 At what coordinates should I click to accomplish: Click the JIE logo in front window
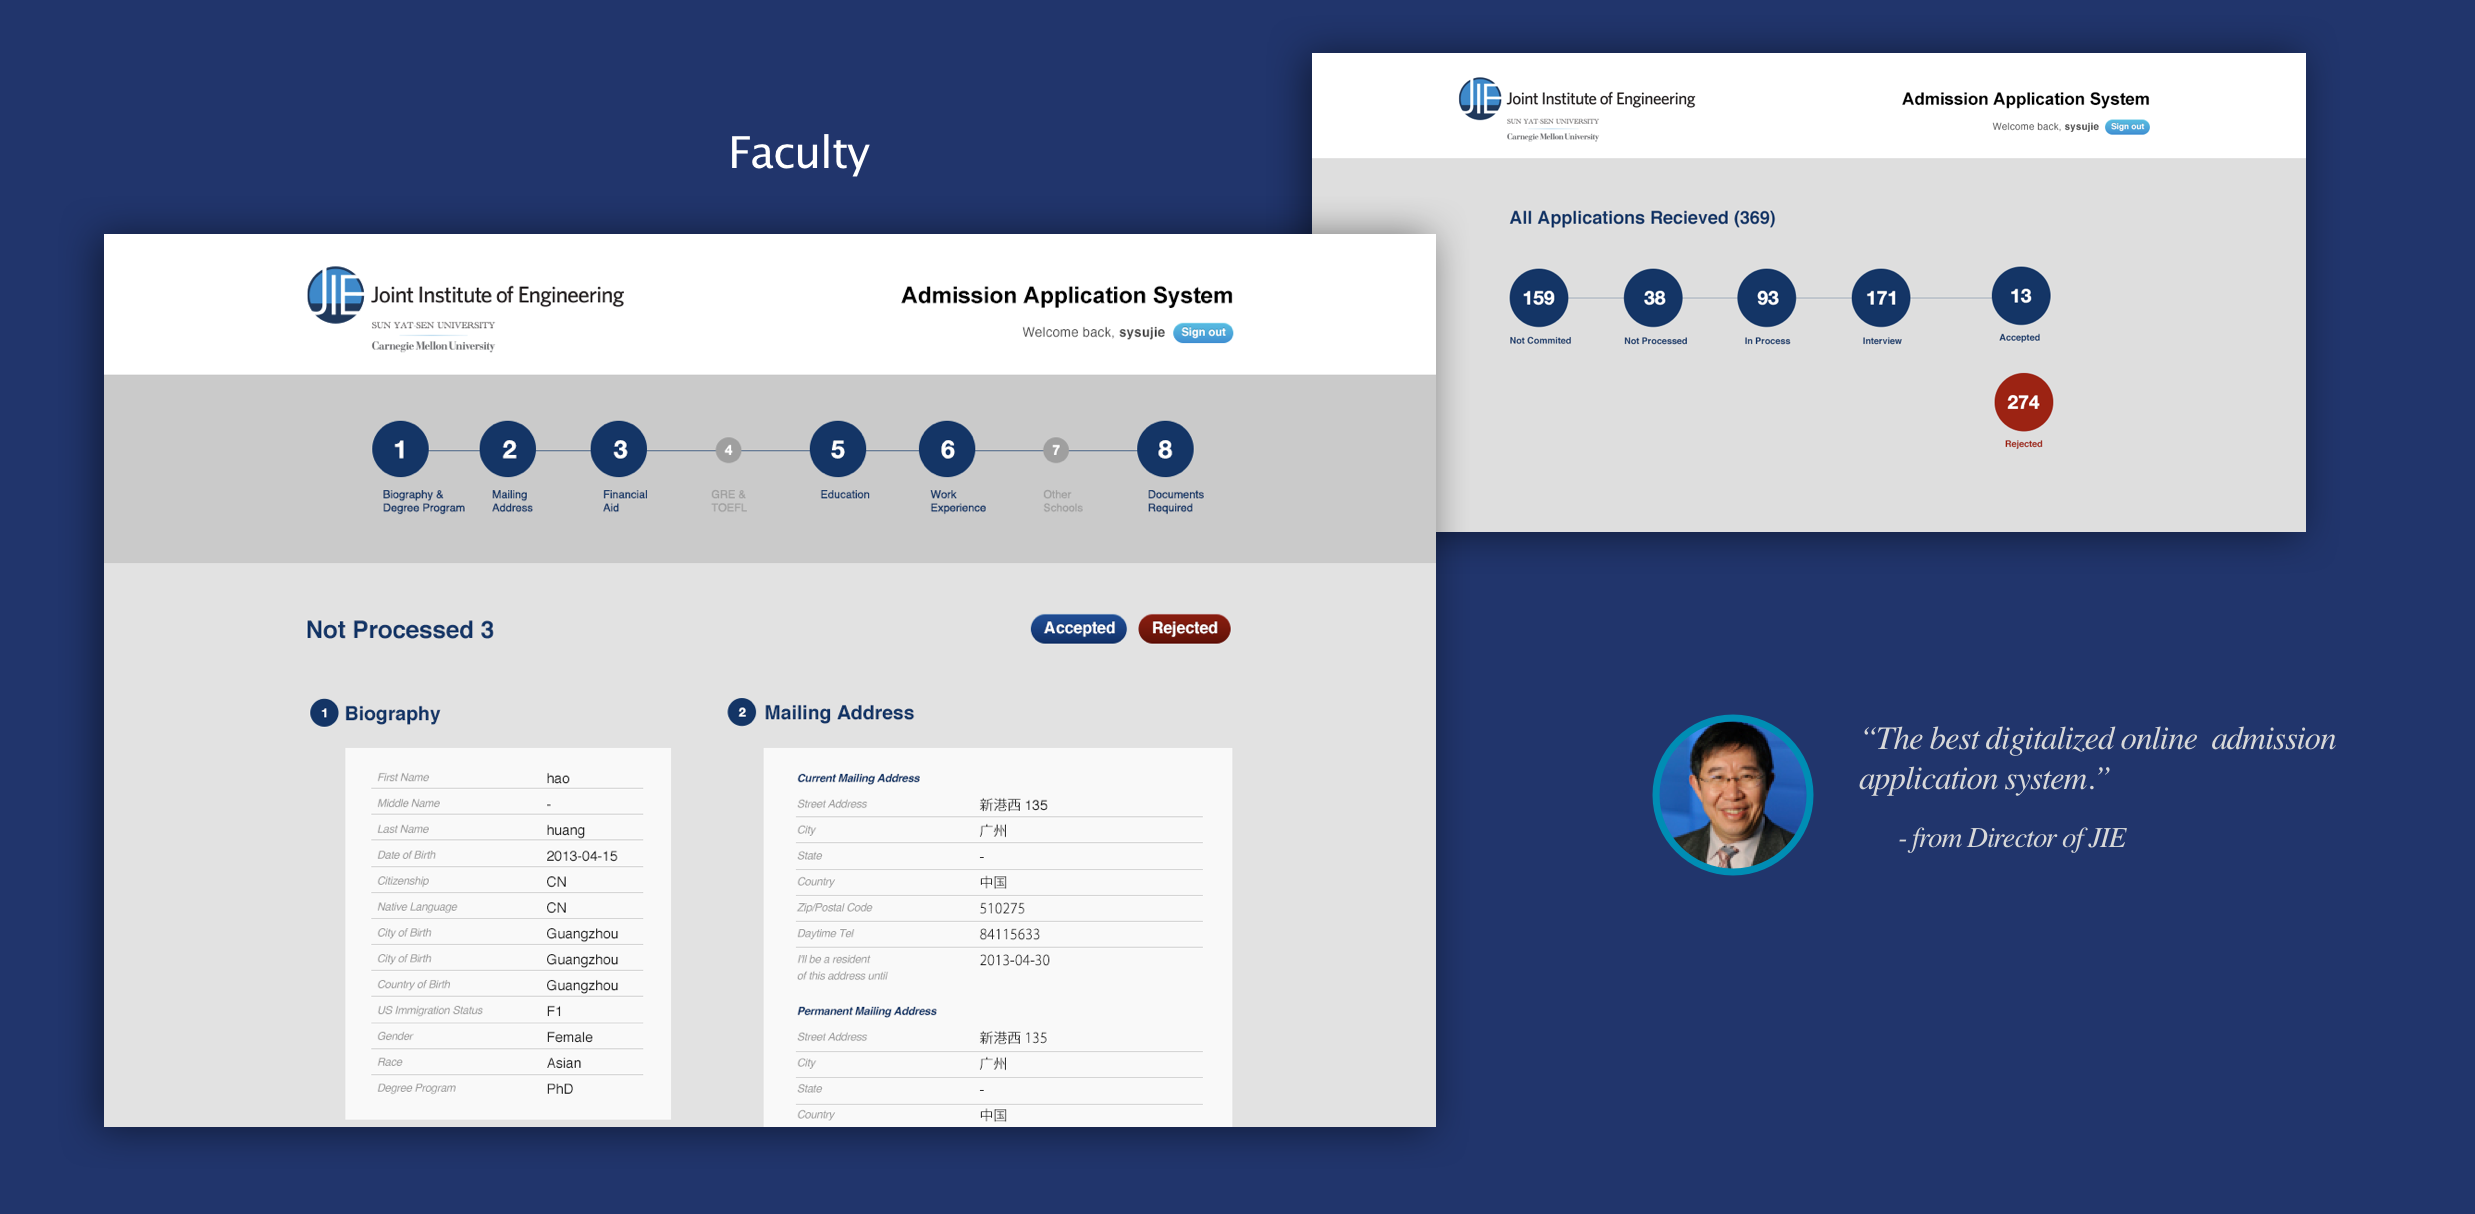pyautogui.click(x=336, y=295)
